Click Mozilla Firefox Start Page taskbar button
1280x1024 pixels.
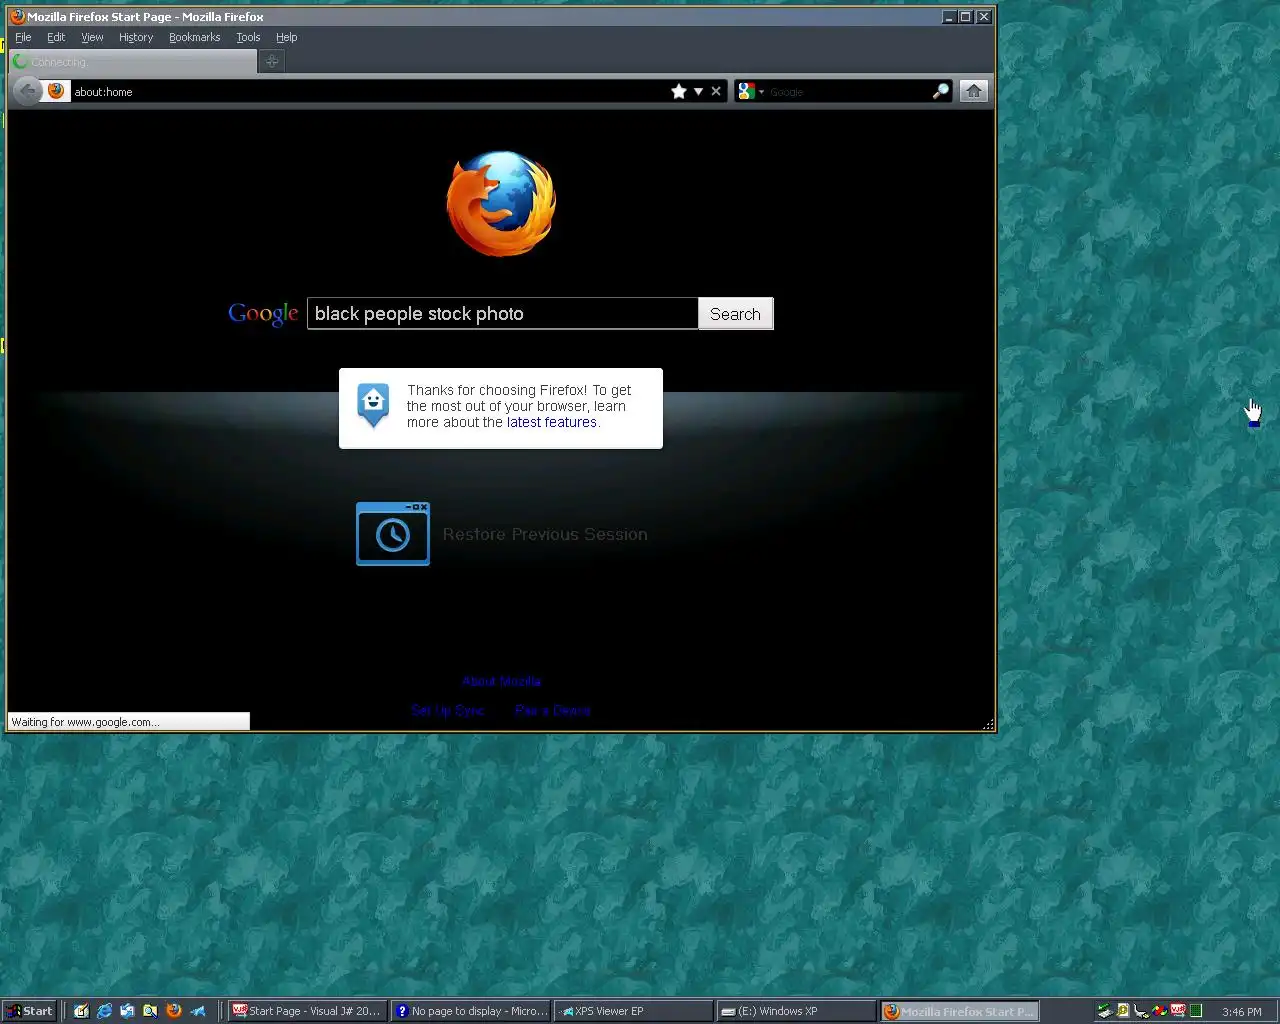point(960,1011)
